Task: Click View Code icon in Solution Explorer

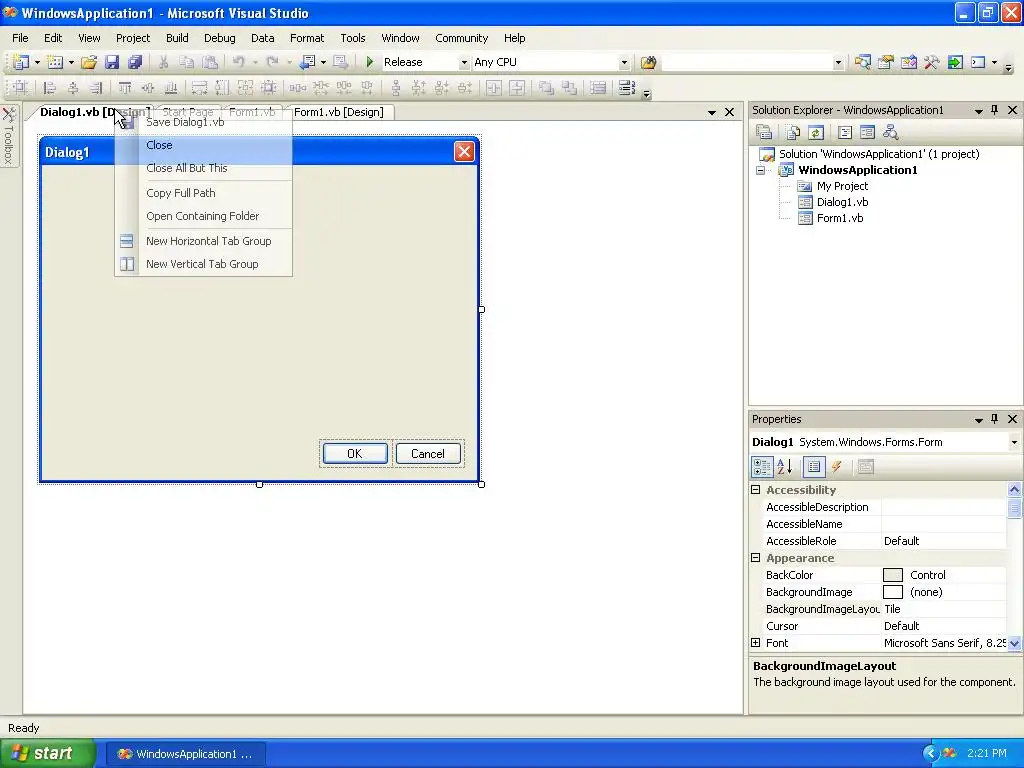Action: (x=844, y=133)
